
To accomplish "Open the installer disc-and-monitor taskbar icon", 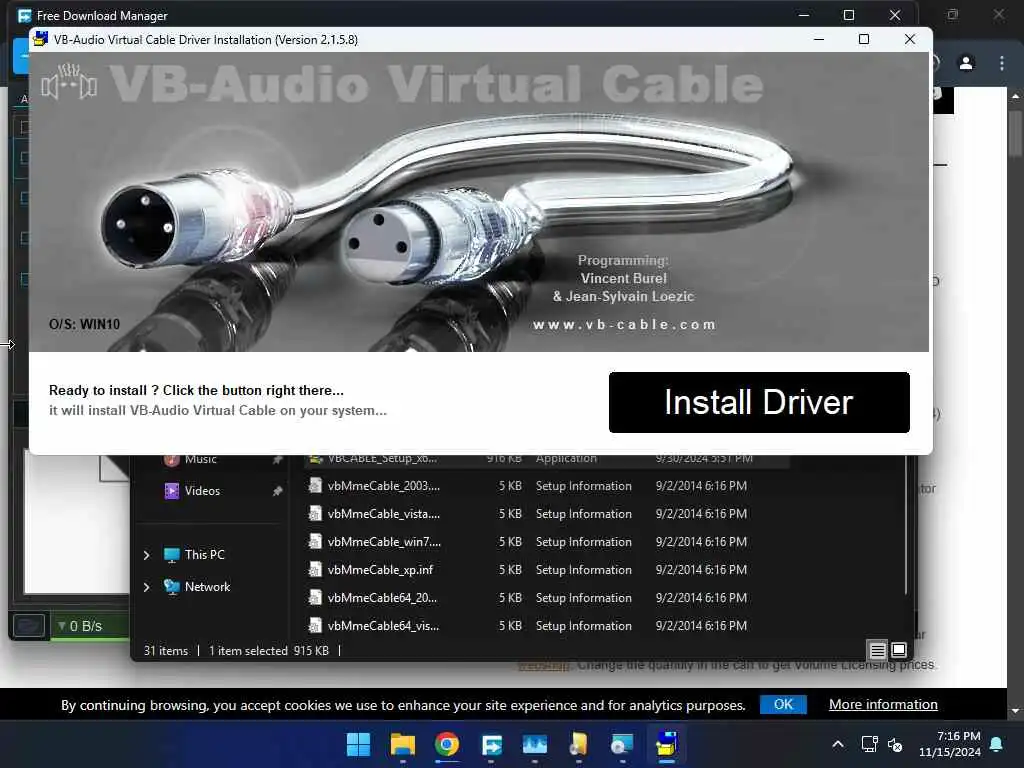I will pyautogui.click(x=622, y=744).
